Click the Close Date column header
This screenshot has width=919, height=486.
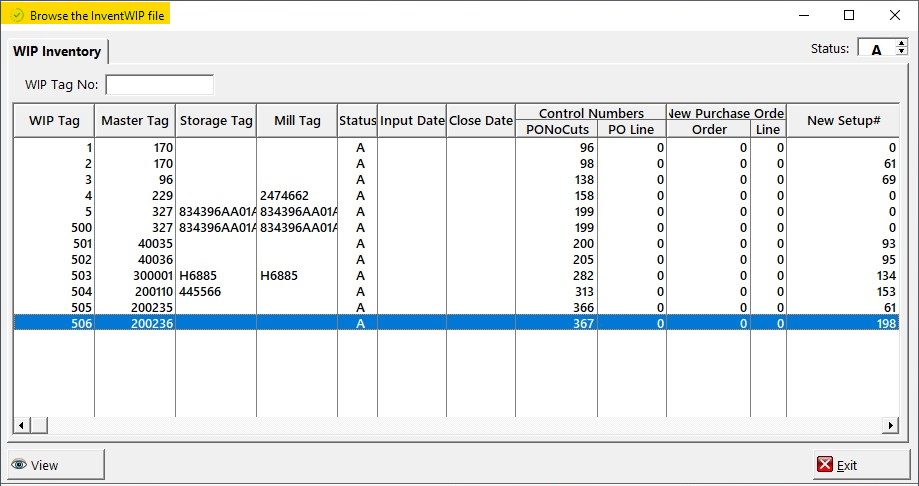pyautogui.click(x=481, y=121)
